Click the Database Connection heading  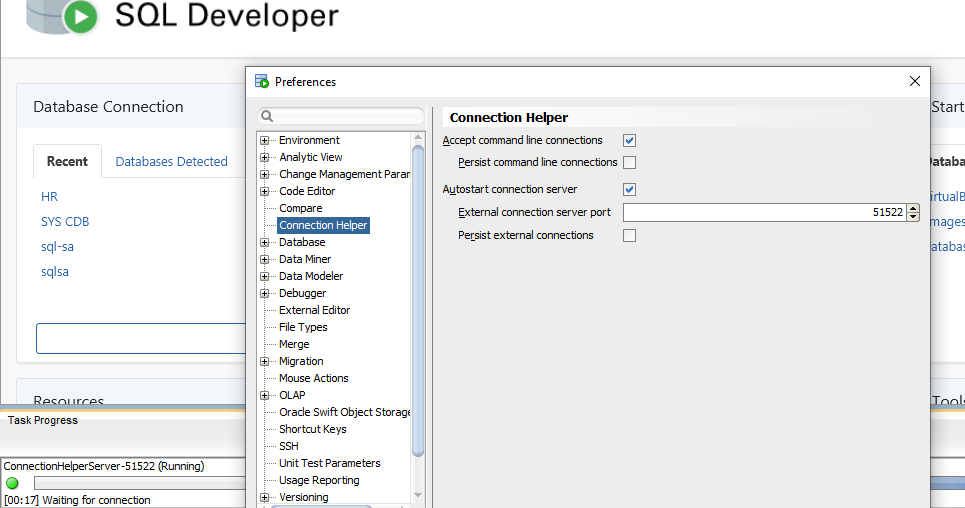tap(108, 107)
